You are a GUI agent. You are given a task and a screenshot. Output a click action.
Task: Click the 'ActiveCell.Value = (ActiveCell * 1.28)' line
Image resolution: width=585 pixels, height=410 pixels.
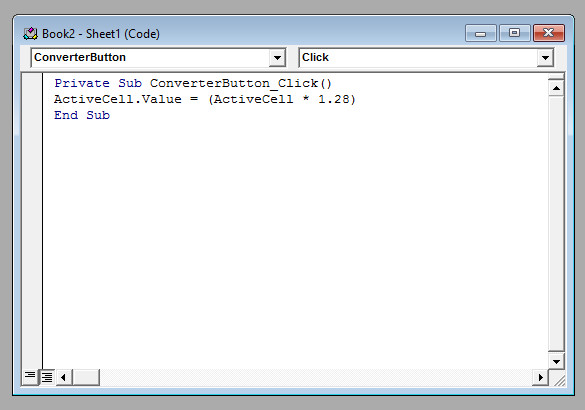tap(205, 99)
